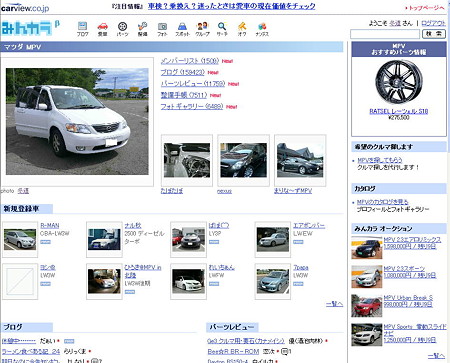This screenshot has height=363, width=450.
Task: Click the carview.co.jp logo
Action: pos(25,8)
